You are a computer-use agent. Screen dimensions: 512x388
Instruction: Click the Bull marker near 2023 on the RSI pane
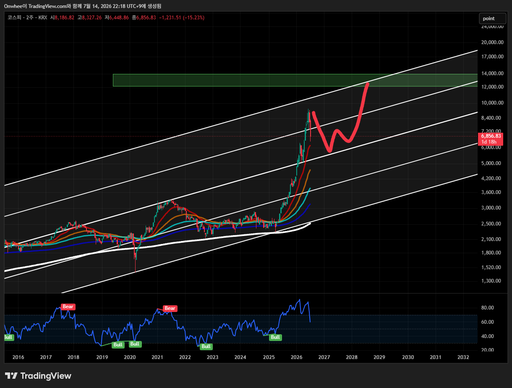[x=206, y=346]
